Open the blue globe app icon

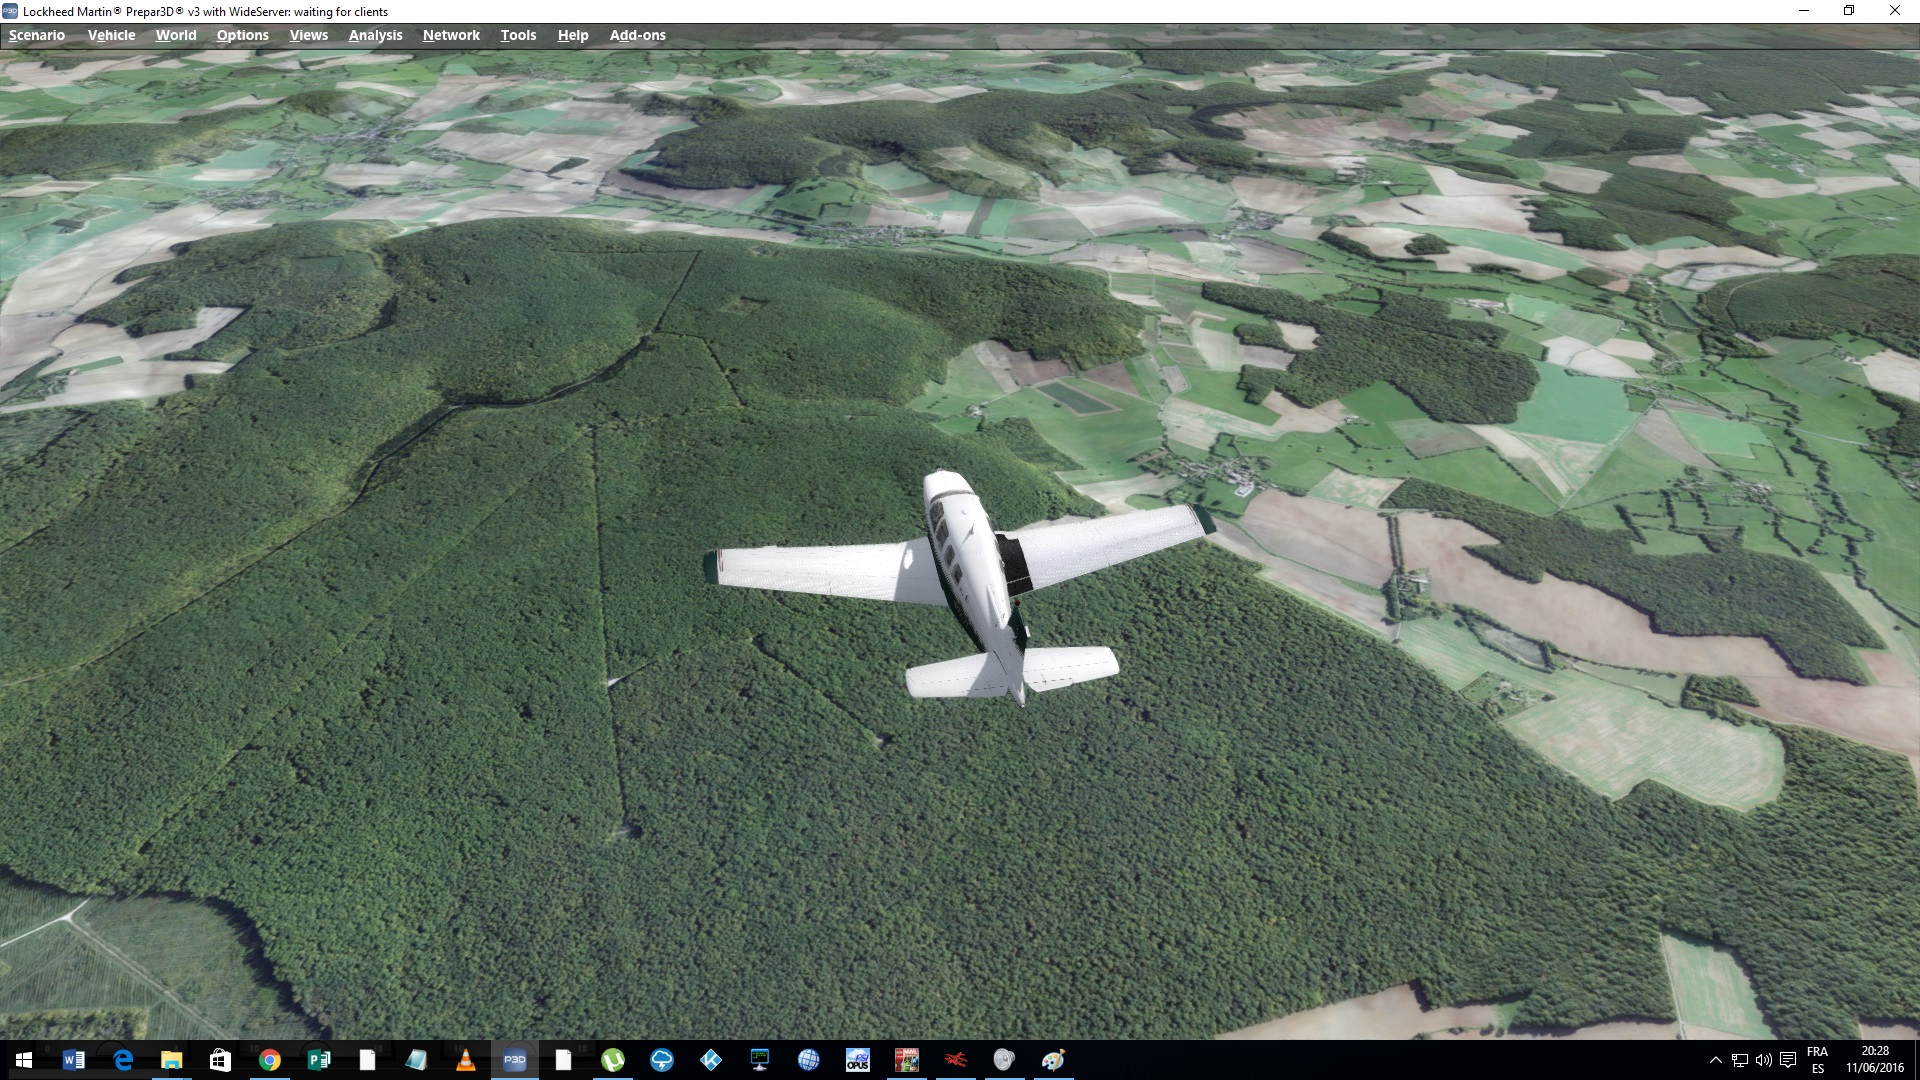point(808,1060)
